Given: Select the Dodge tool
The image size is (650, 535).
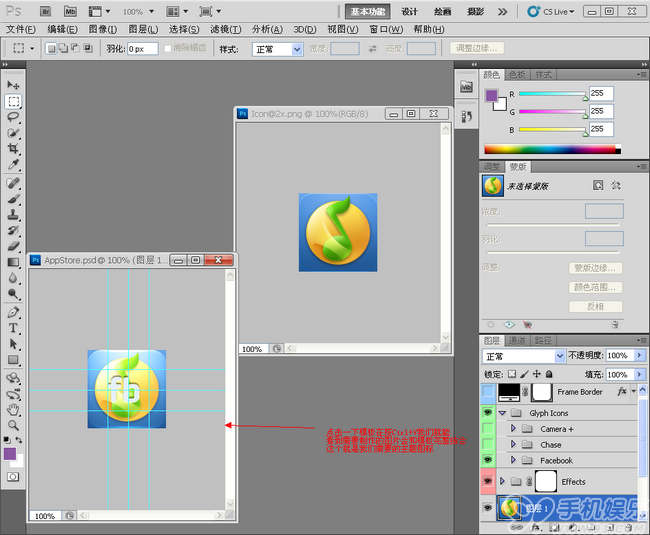Looking at the screenshot, I should (x=13, y=294).
